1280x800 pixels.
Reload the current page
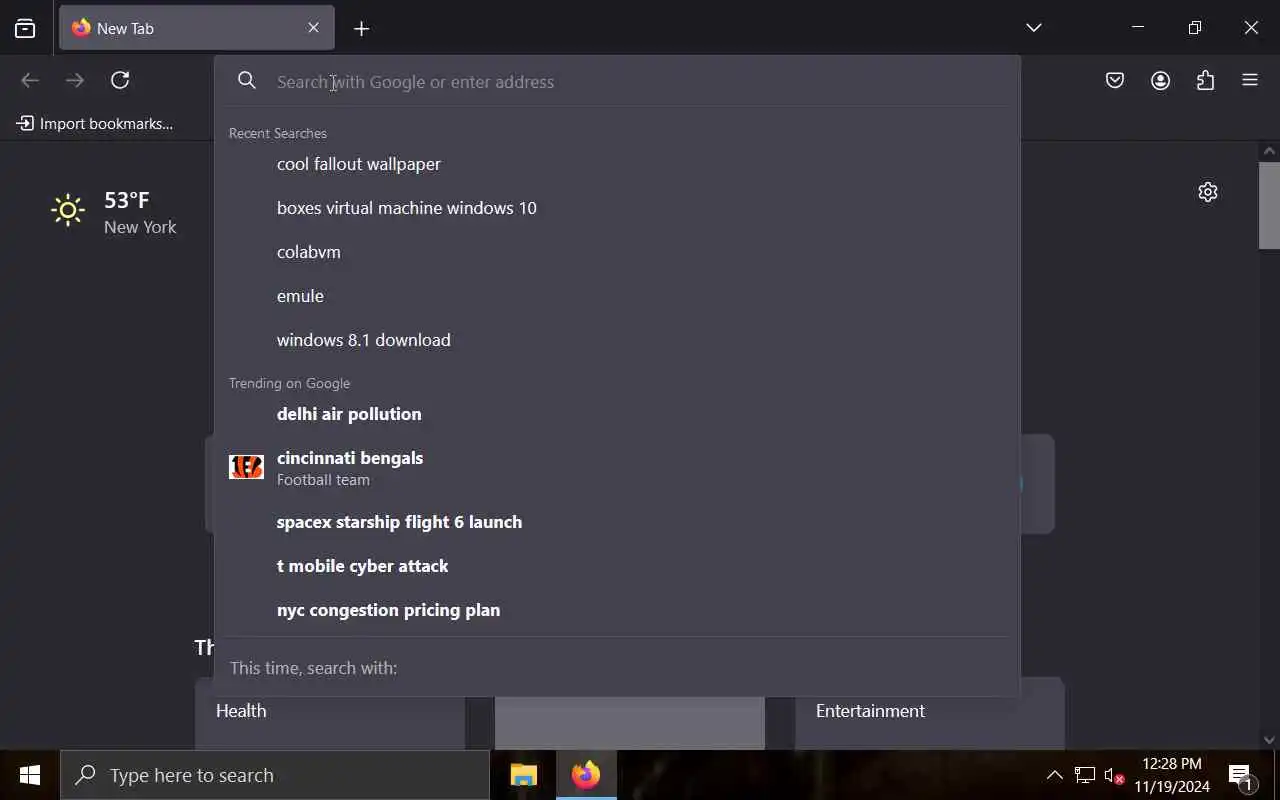(120, 80)
